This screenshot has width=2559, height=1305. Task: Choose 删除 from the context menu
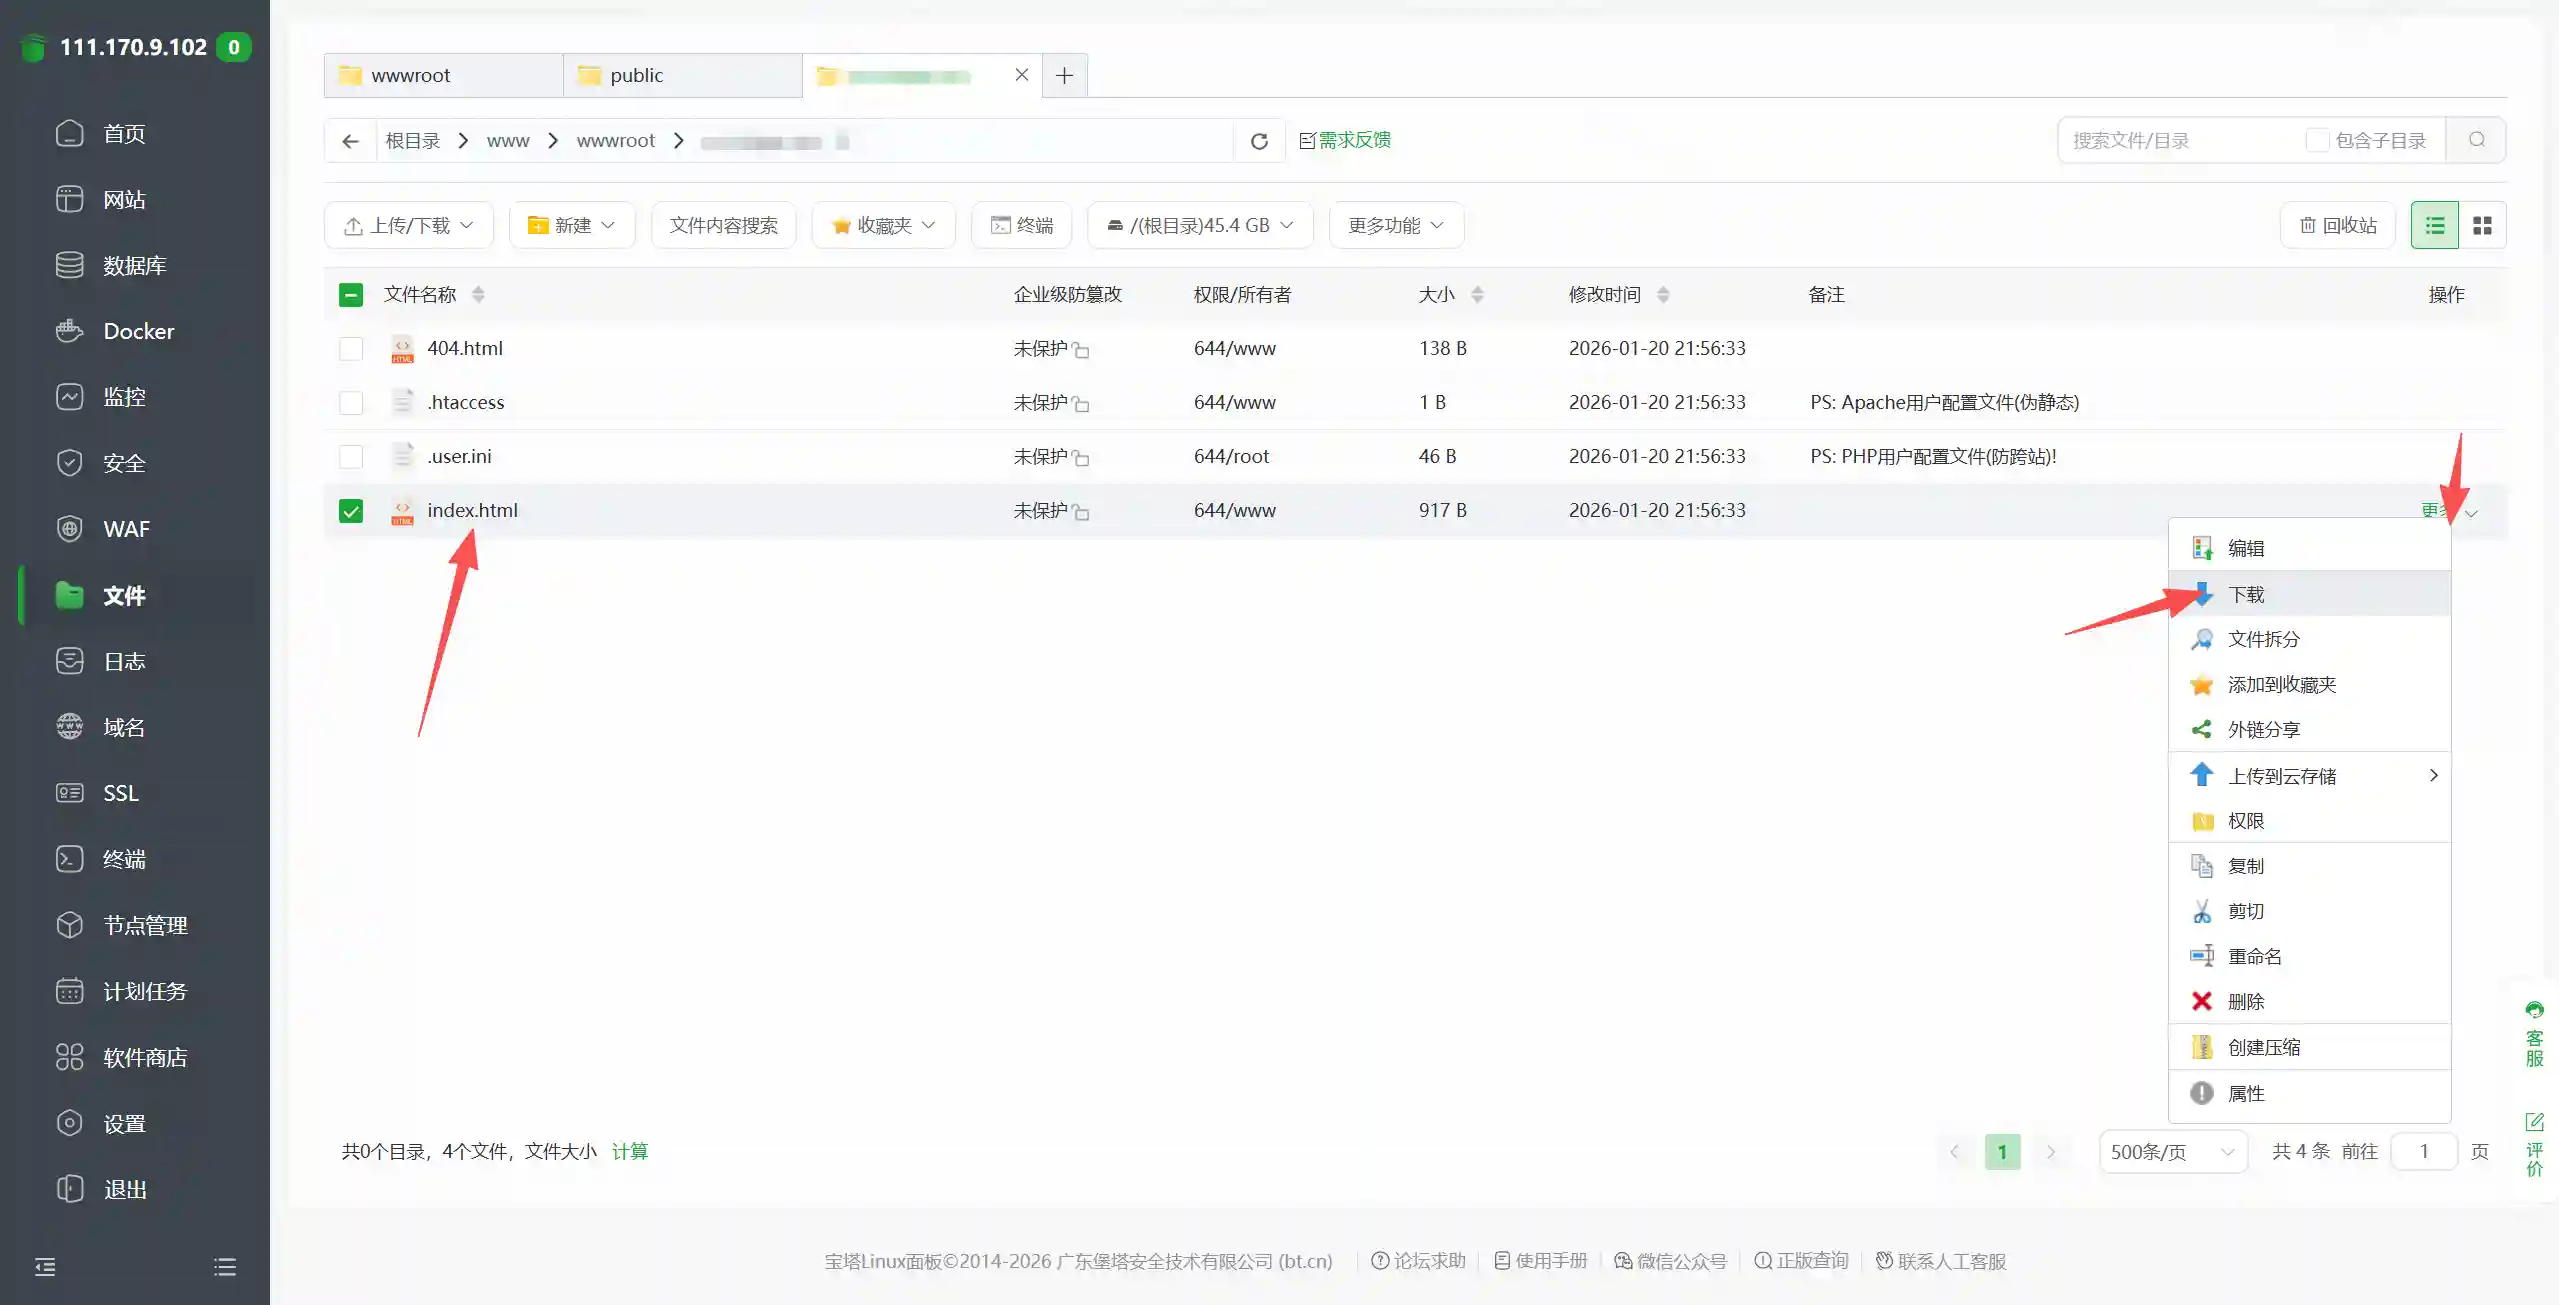click(x=2309, y=1001)
